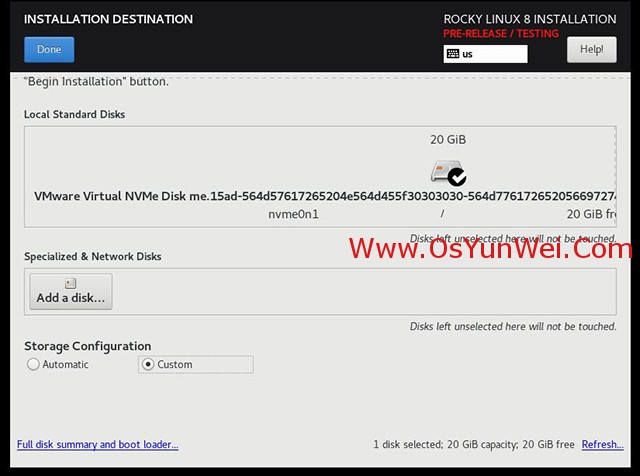640x476 pixels.
Task: Click the small disk icon in Add a disk
Action: (71, 283)
